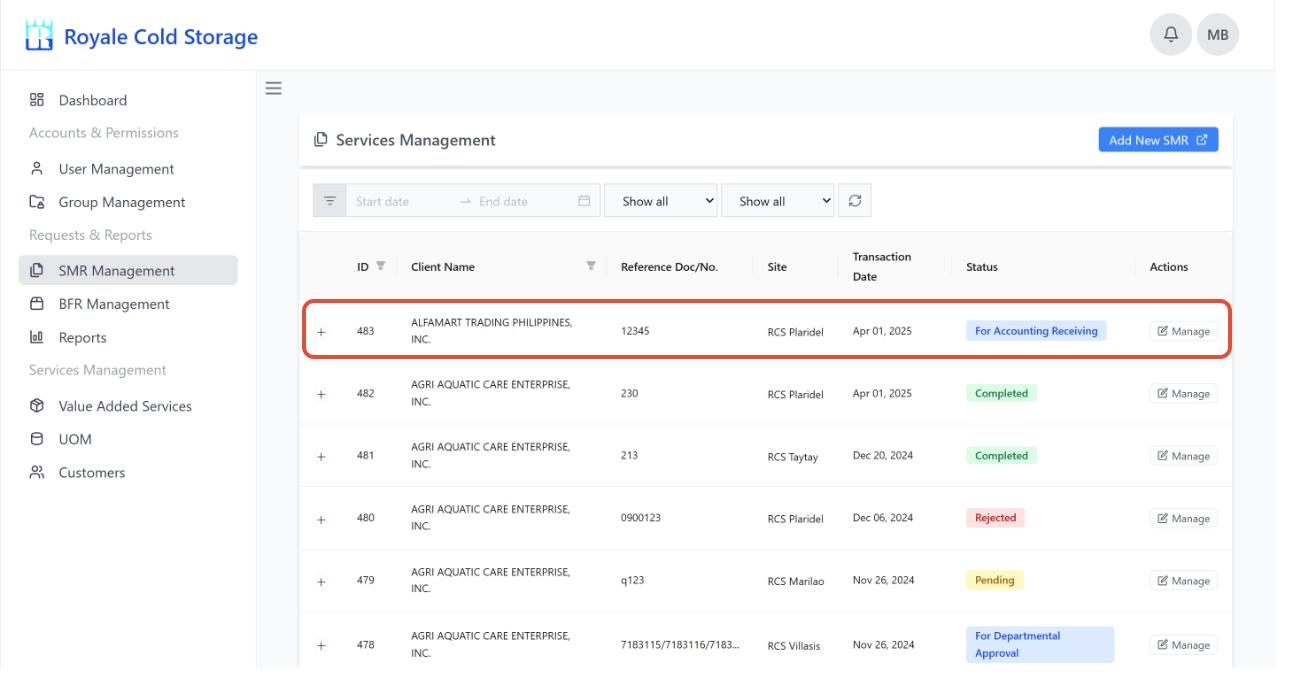Expand row 478 with the plus icon
Viewport: 1293px width, 678px height.
(x=321, y=645)
